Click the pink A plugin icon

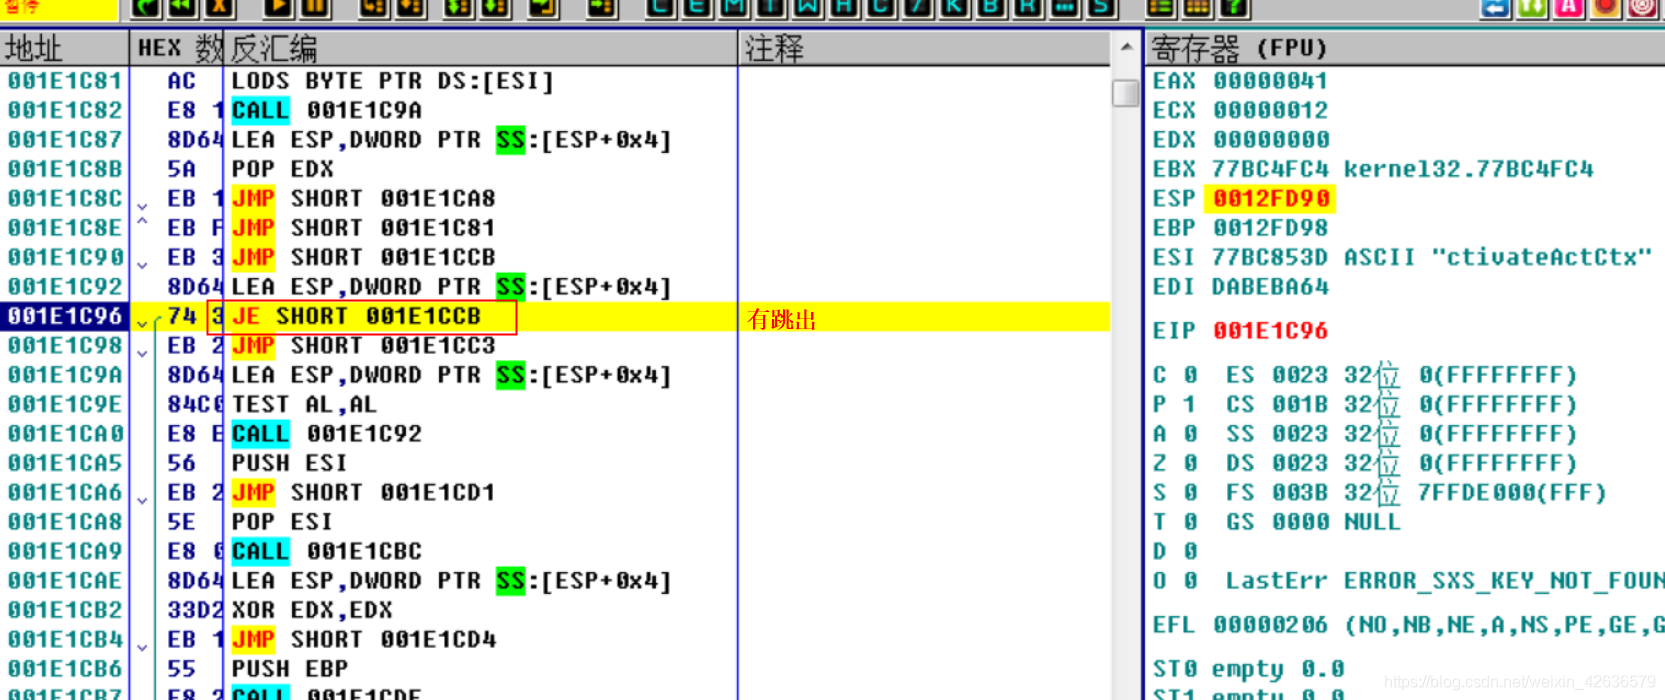(1568, 8)
